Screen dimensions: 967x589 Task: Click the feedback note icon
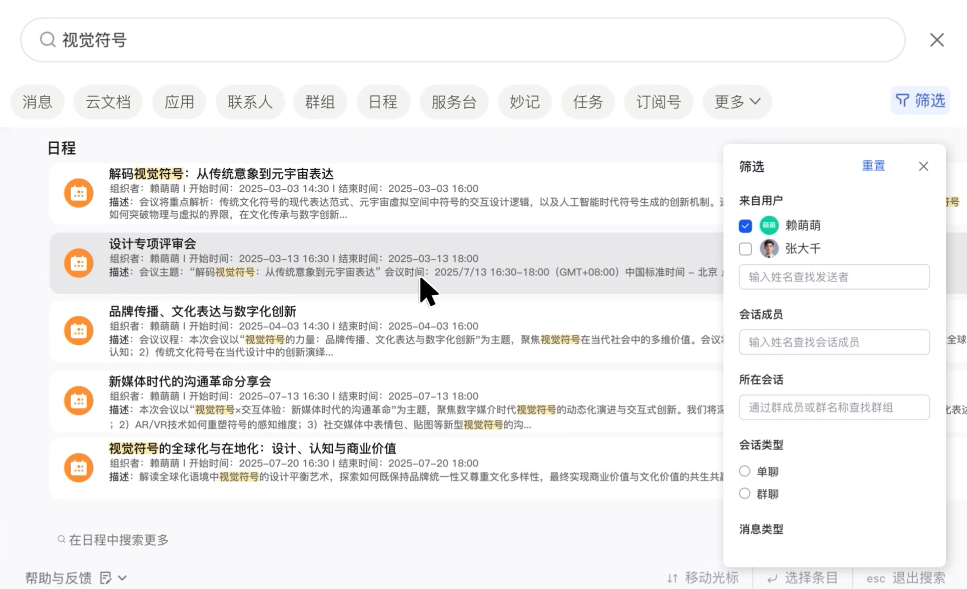(x=105, y=578)
